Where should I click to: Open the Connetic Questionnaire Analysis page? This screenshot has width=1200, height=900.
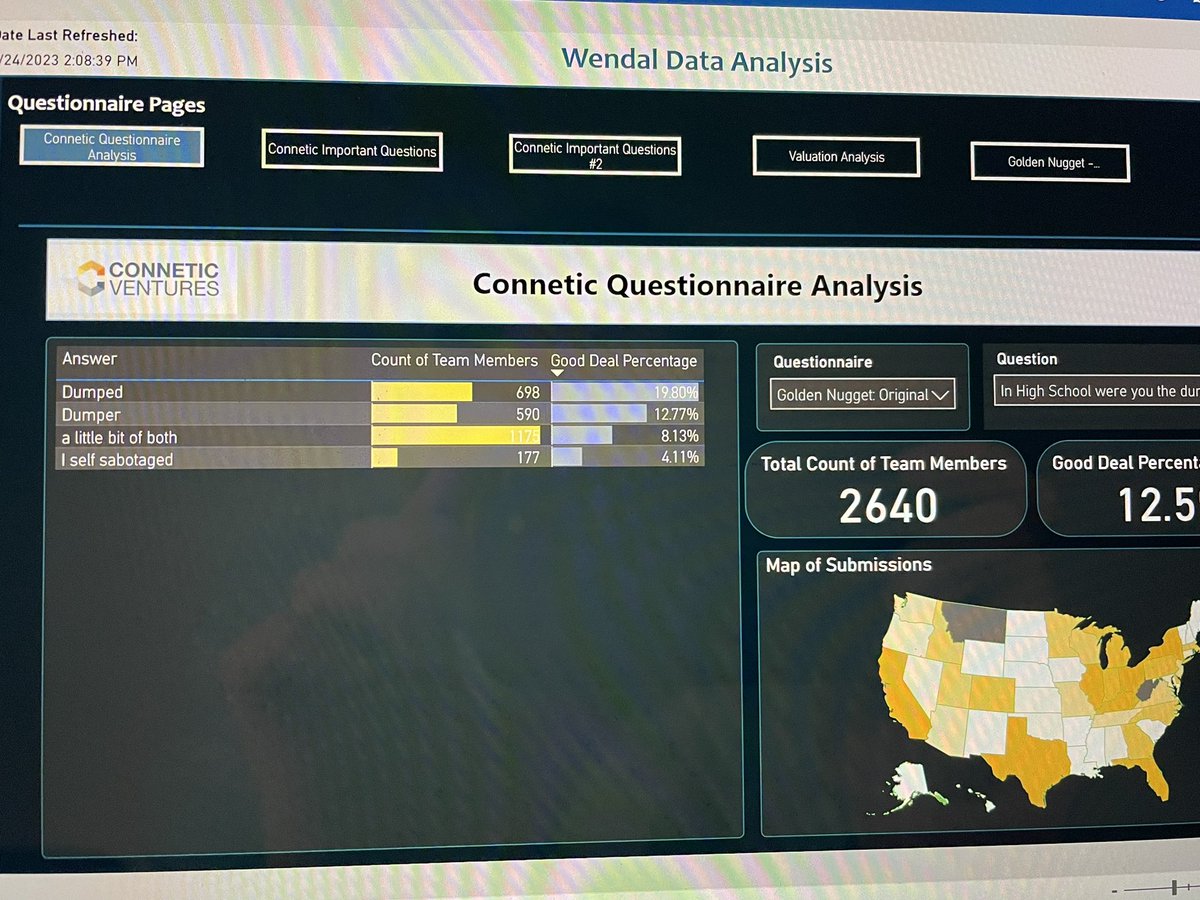(111, 147)
